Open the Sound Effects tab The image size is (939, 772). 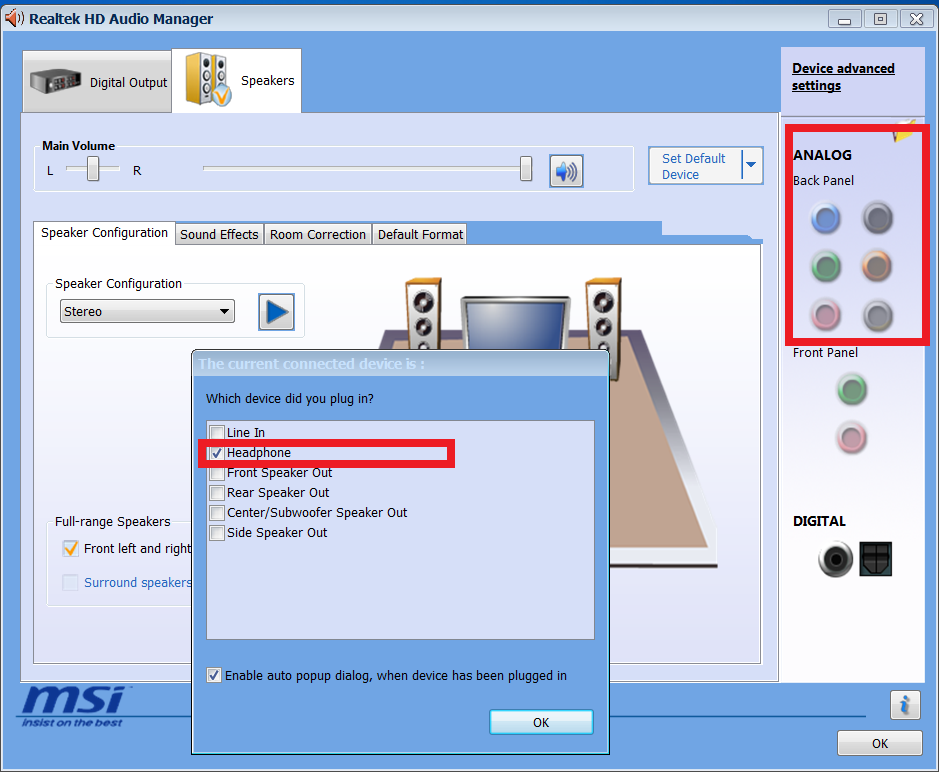point(219,234)
